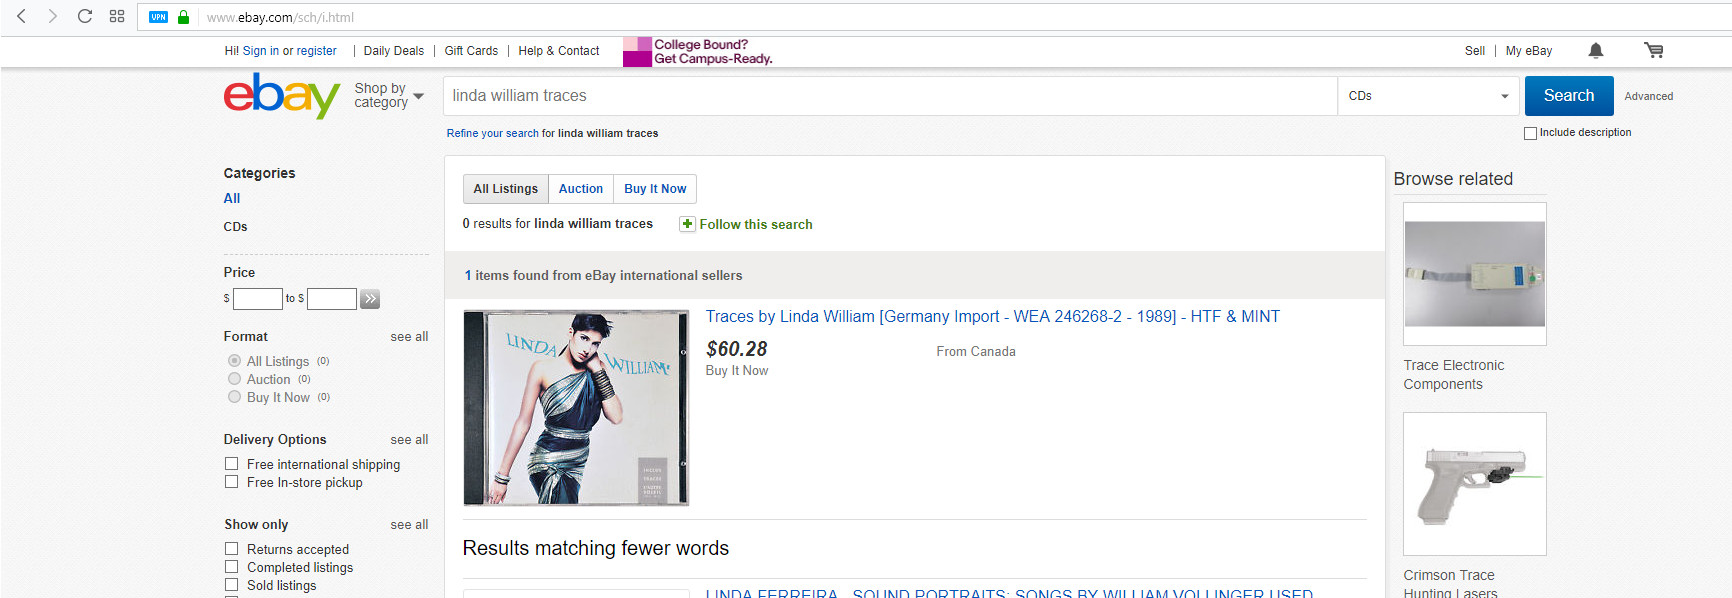Click the $60.28 price text
1732x598 pixels.
point(737,349)
